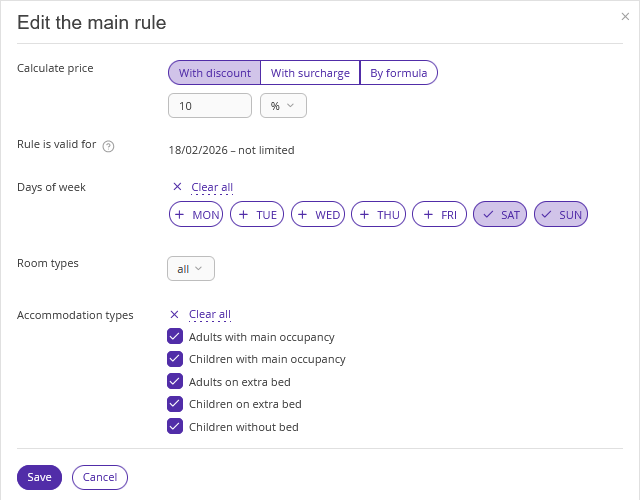Add Tuesday to days of week
The height and width of the screenshot is (500, 640).
point(257,215)
